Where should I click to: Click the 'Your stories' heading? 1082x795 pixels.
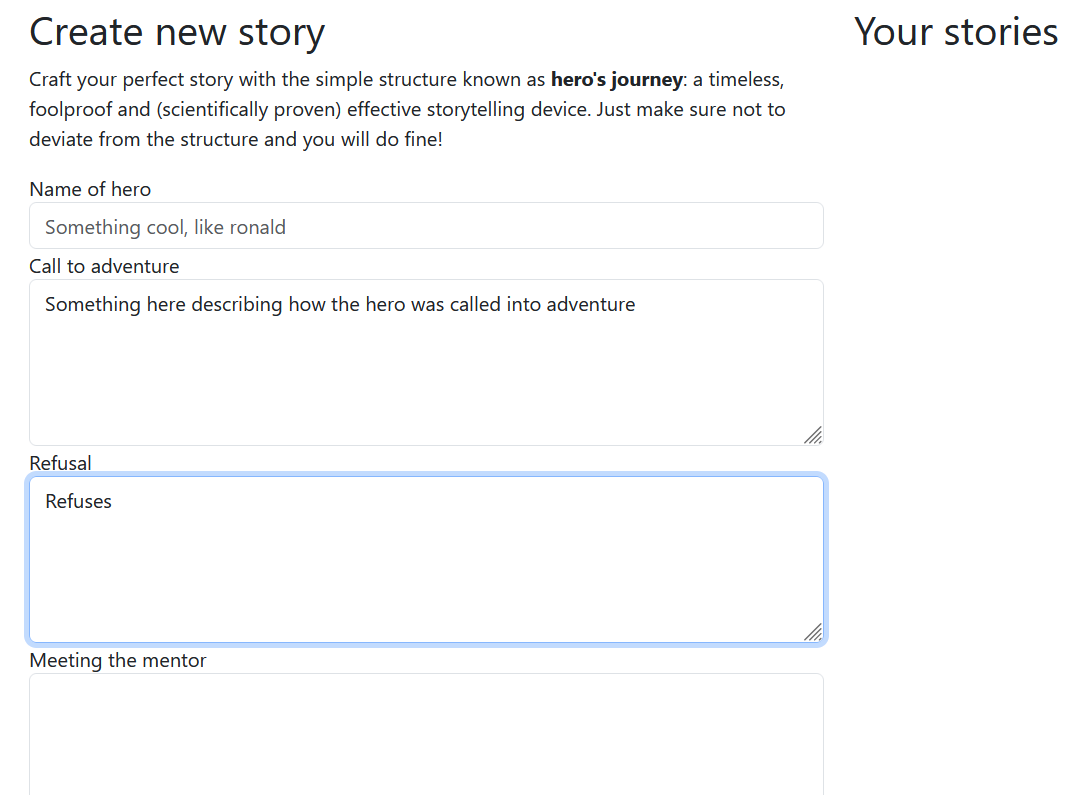(x=955, y=32)
